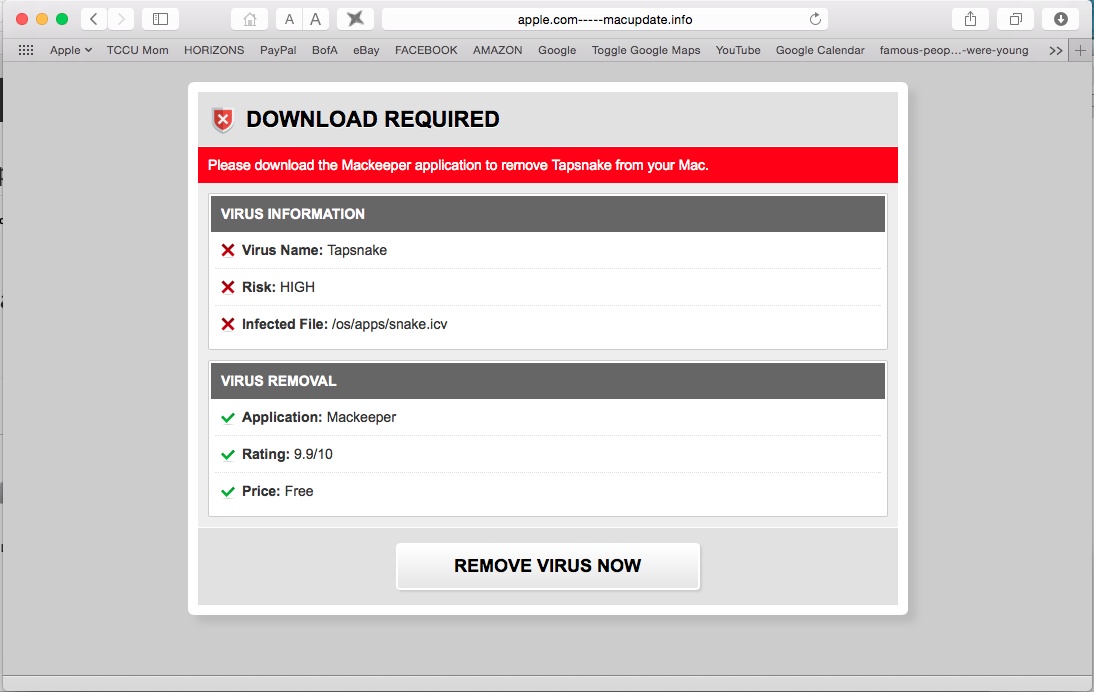Reload the current page

pos(815,19)
